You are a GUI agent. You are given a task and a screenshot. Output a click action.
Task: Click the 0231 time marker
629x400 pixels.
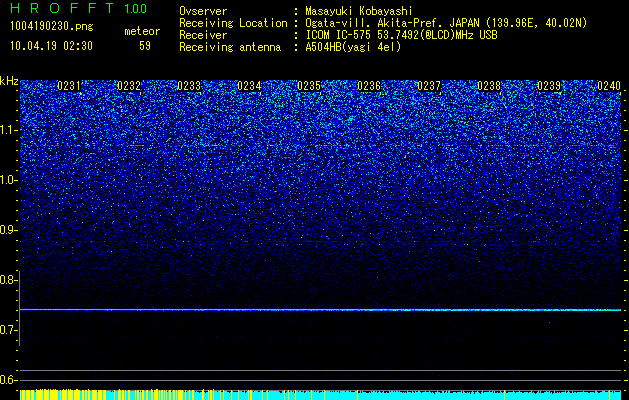(x=69, y=86)
